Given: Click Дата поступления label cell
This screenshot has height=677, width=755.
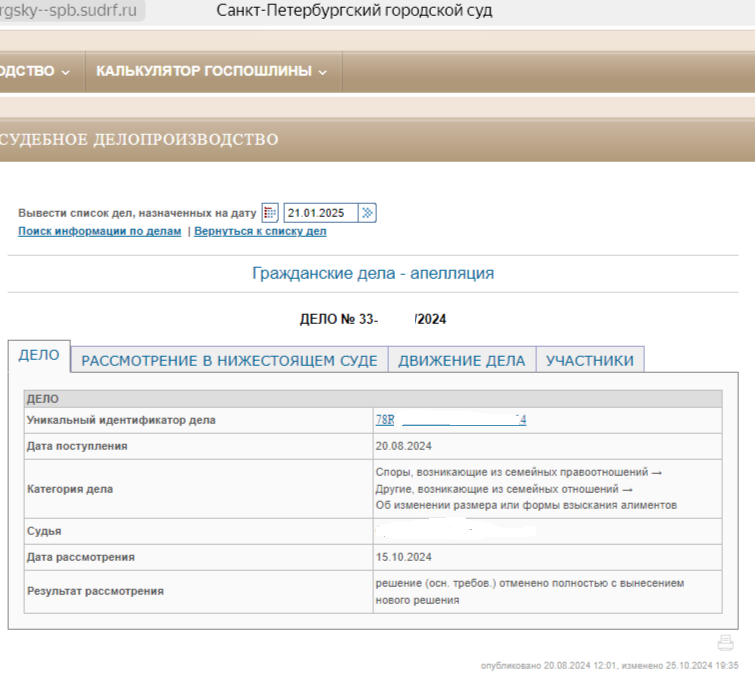Looking at the screenshot, I should coord(198,446).
